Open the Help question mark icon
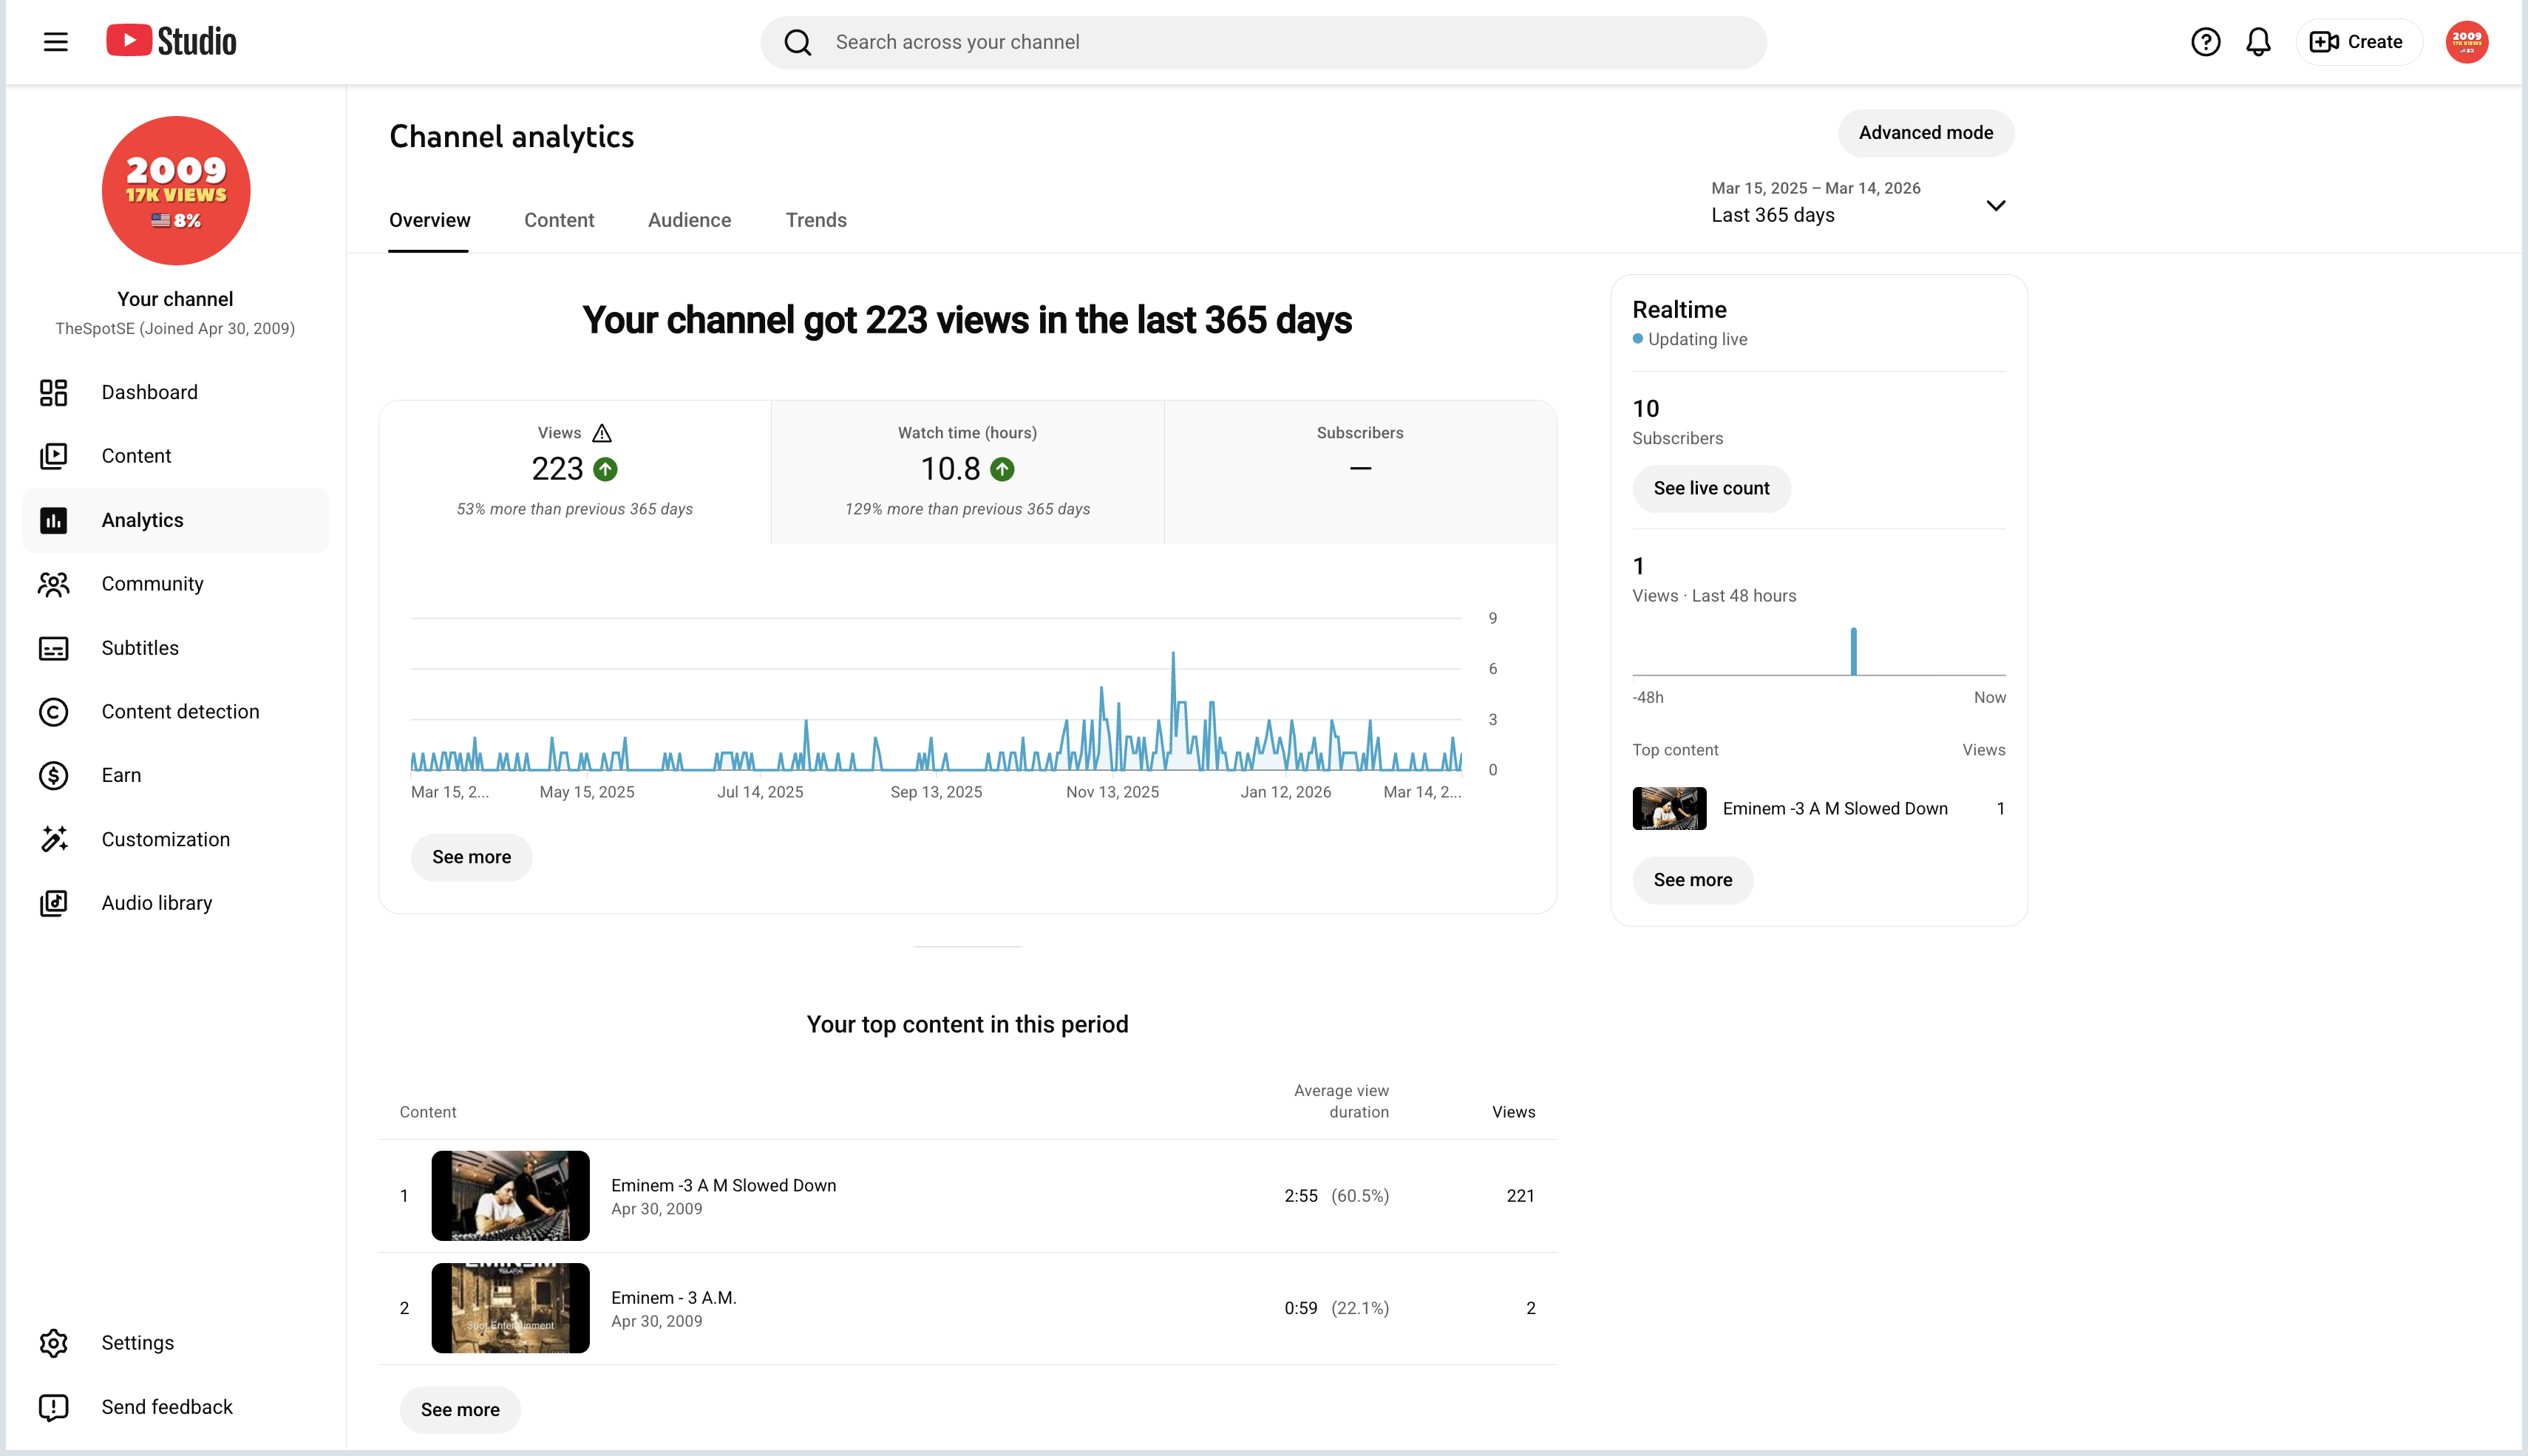 click(x=2205, y=42)
